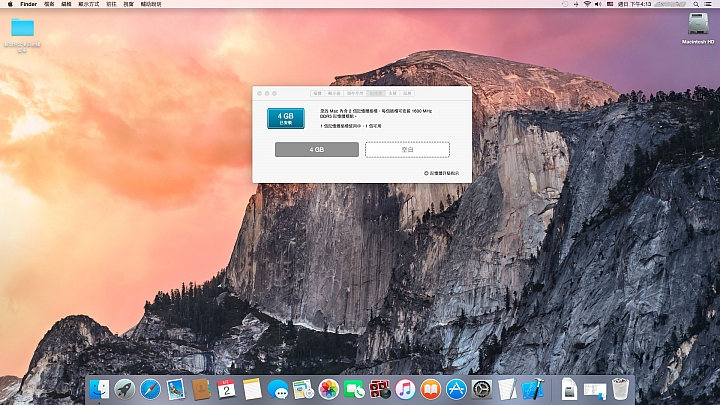Open Notes yellow pad icon in dock
The height and width of the screenshot is (405, 720).
(x=252, y=389)
